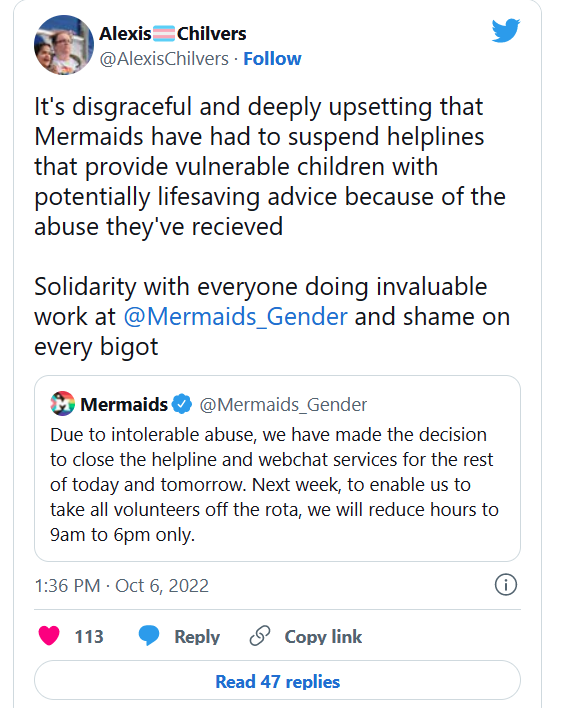Open Alexis Chilvers profile avatar

64,45
